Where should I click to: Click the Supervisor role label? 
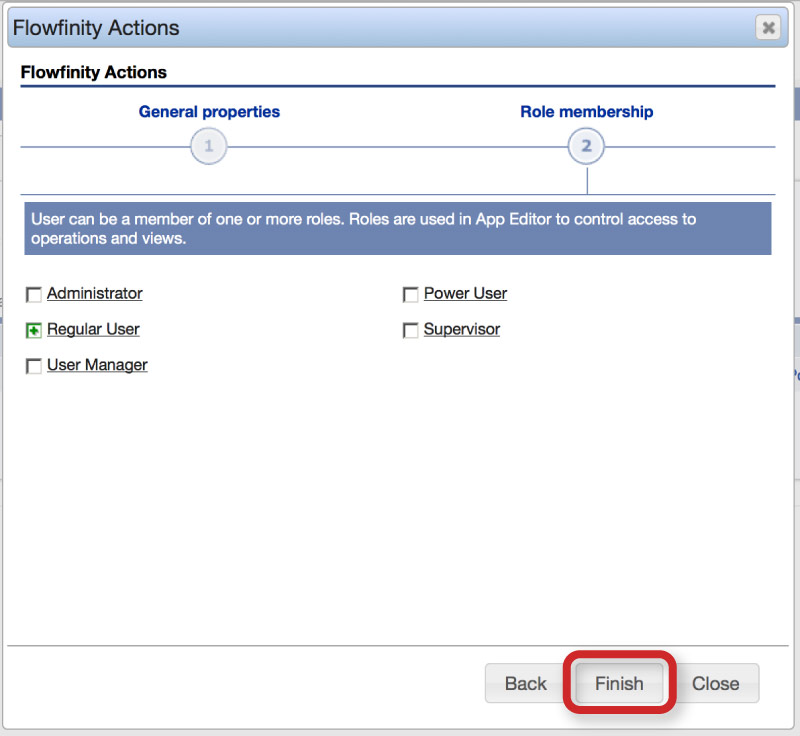point(462,329)
